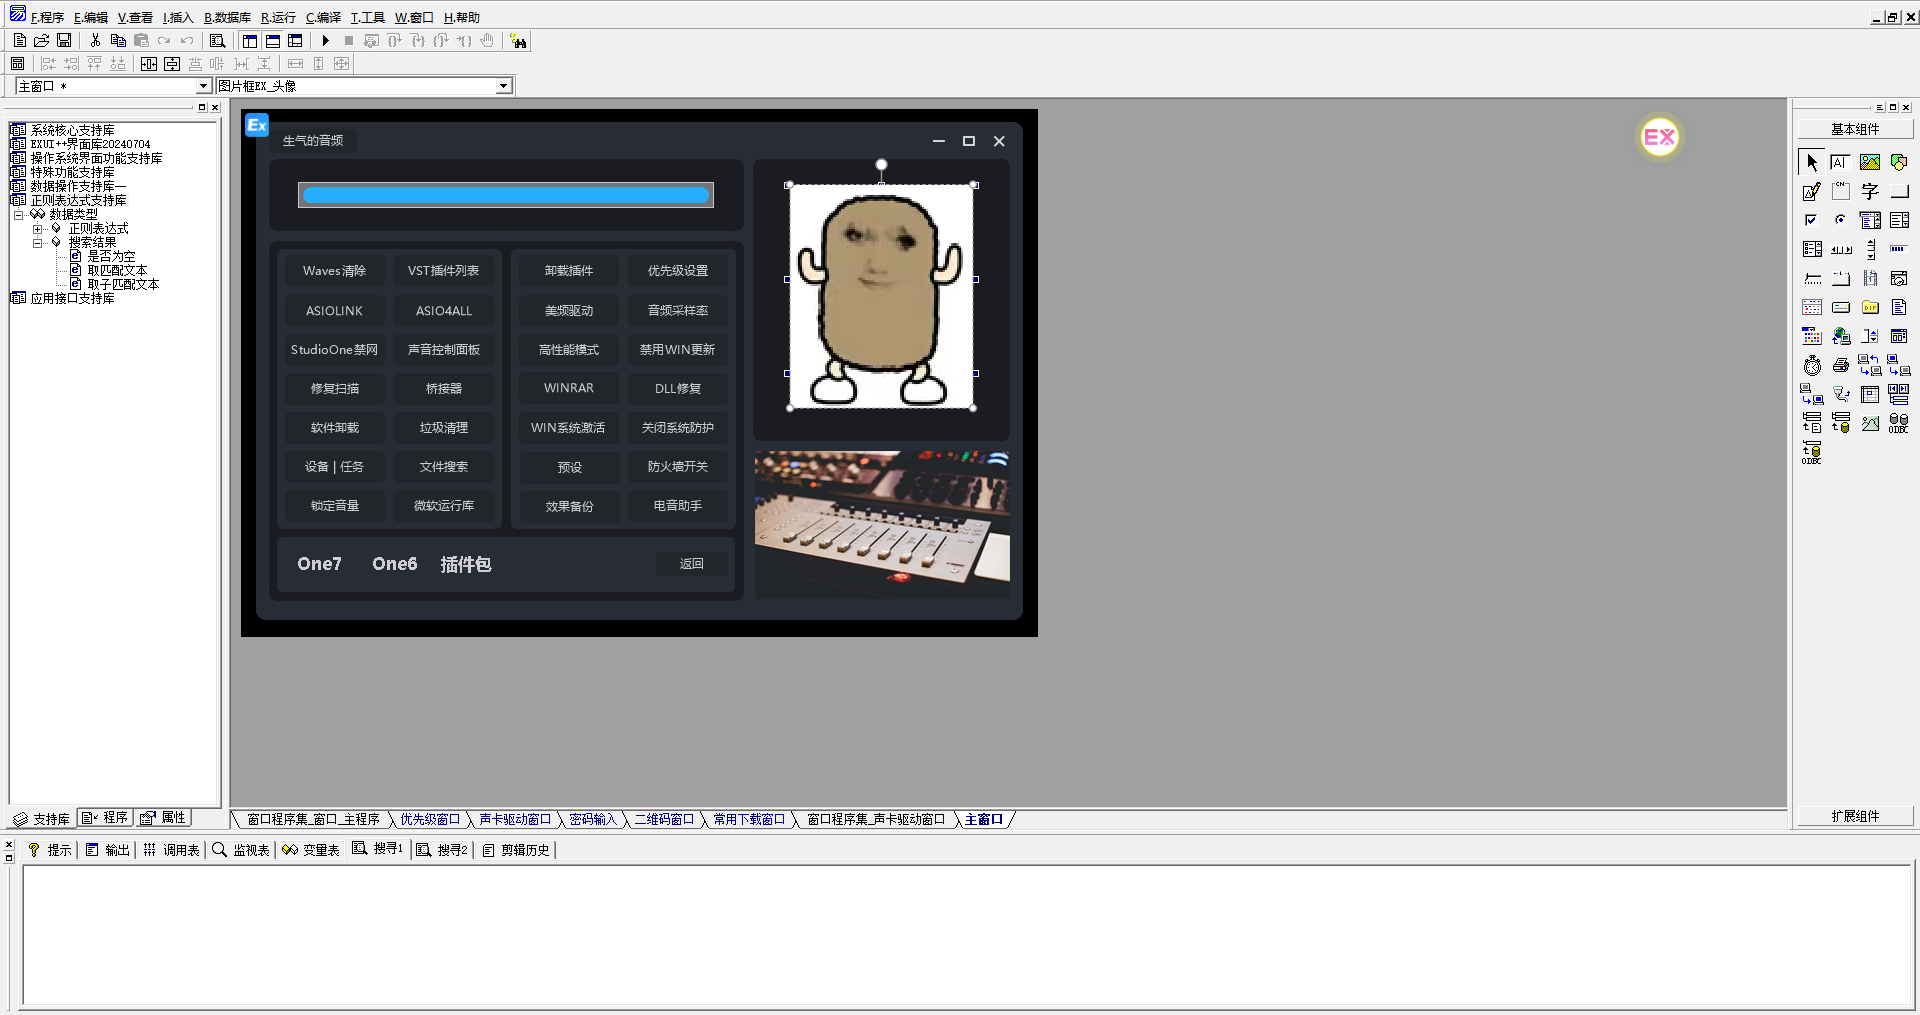Open the find-with-magnifier toolbar icon
1920x1015 pixels.
(217, 41)
